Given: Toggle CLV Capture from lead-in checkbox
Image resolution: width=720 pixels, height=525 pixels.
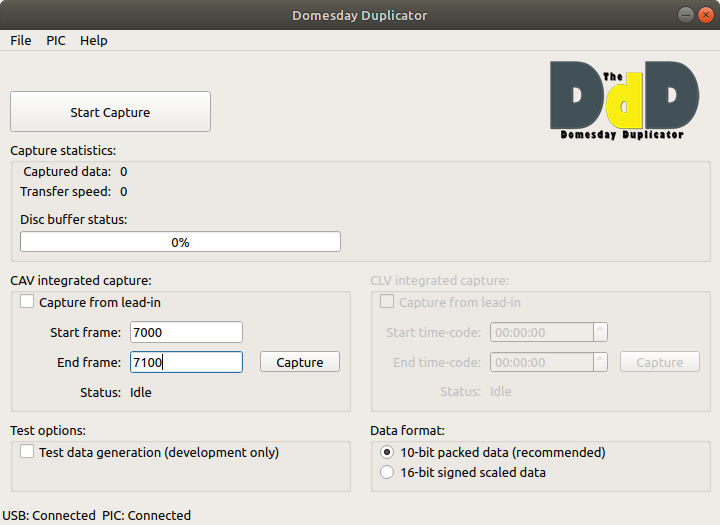Looking at the screenshot, I should 387,302.
